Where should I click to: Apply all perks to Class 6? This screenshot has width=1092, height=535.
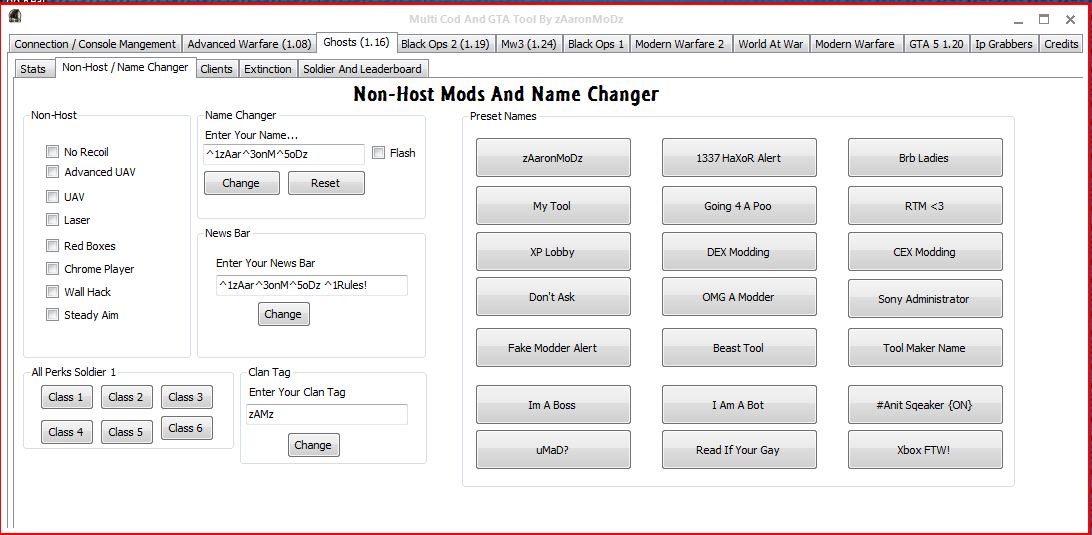[x=187, y=428]
